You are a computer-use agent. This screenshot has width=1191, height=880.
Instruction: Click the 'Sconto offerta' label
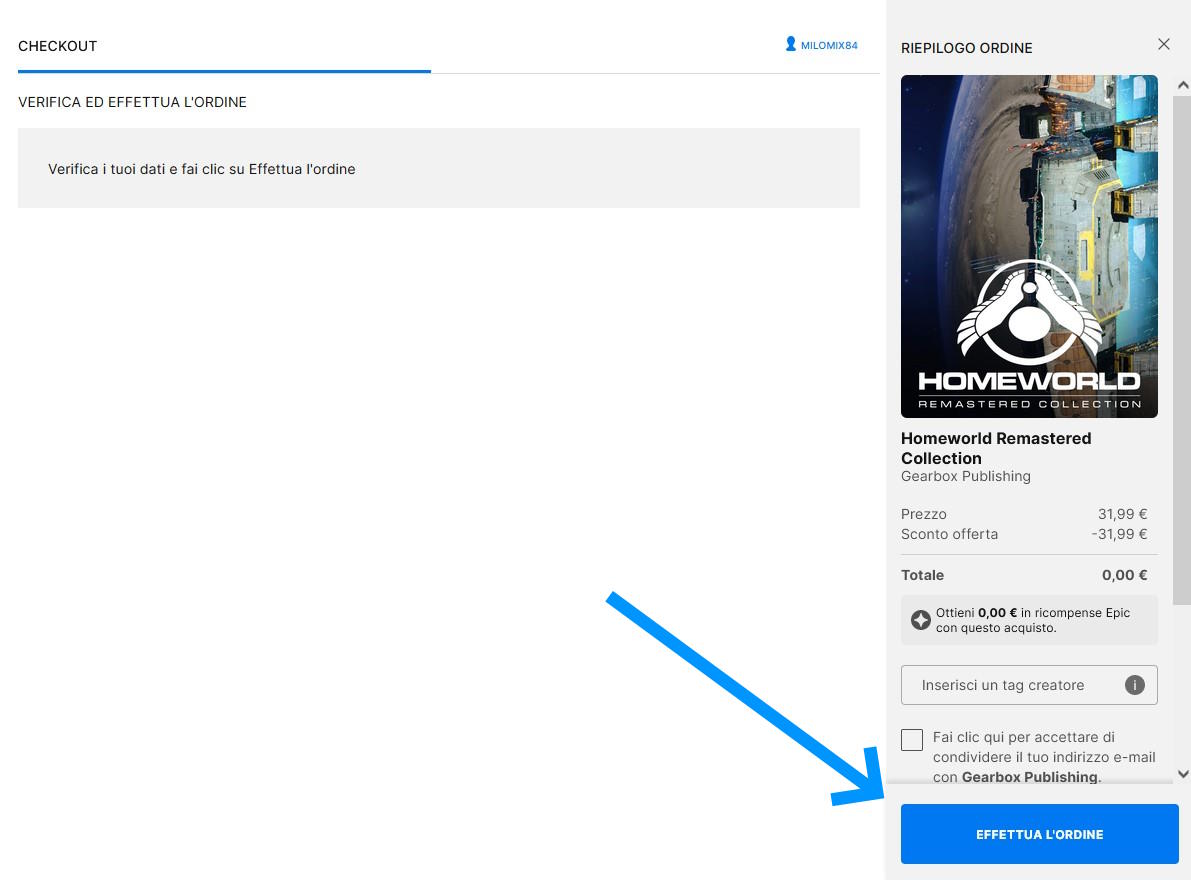click(x=949, y=534)
